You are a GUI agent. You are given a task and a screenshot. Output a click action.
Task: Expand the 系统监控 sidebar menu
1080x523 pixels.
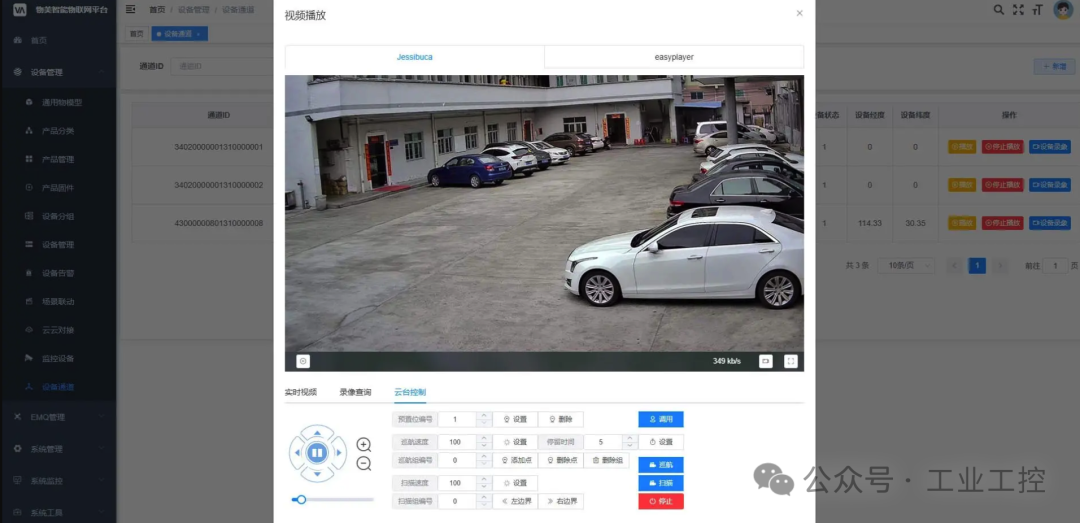pyautogui.click(x=58, y=480)
